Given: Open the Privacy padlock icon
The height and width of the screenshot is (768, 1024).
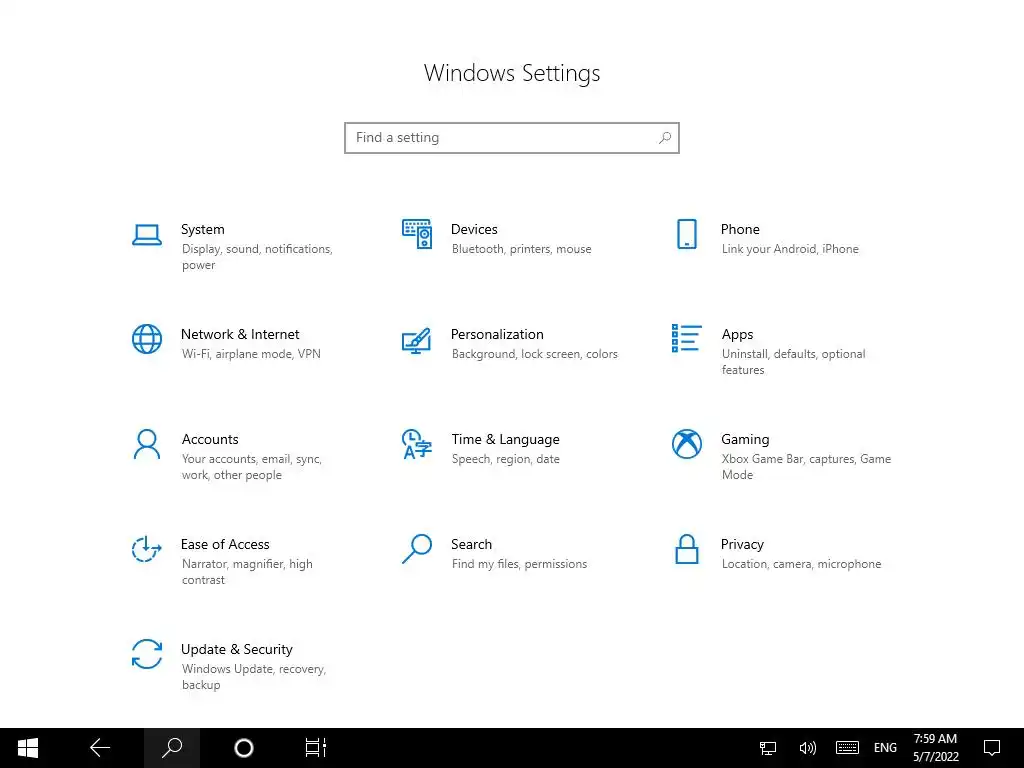Looking at the screenshot, I should click(x=687, y=549).
